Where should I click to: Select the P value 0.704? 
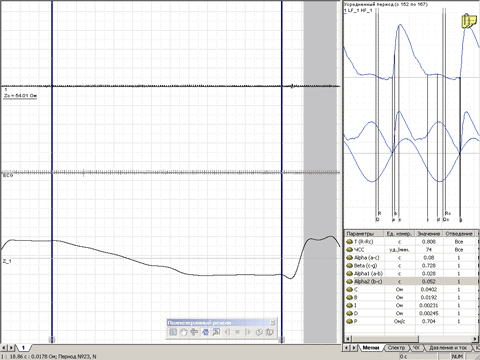coord(429,321)
